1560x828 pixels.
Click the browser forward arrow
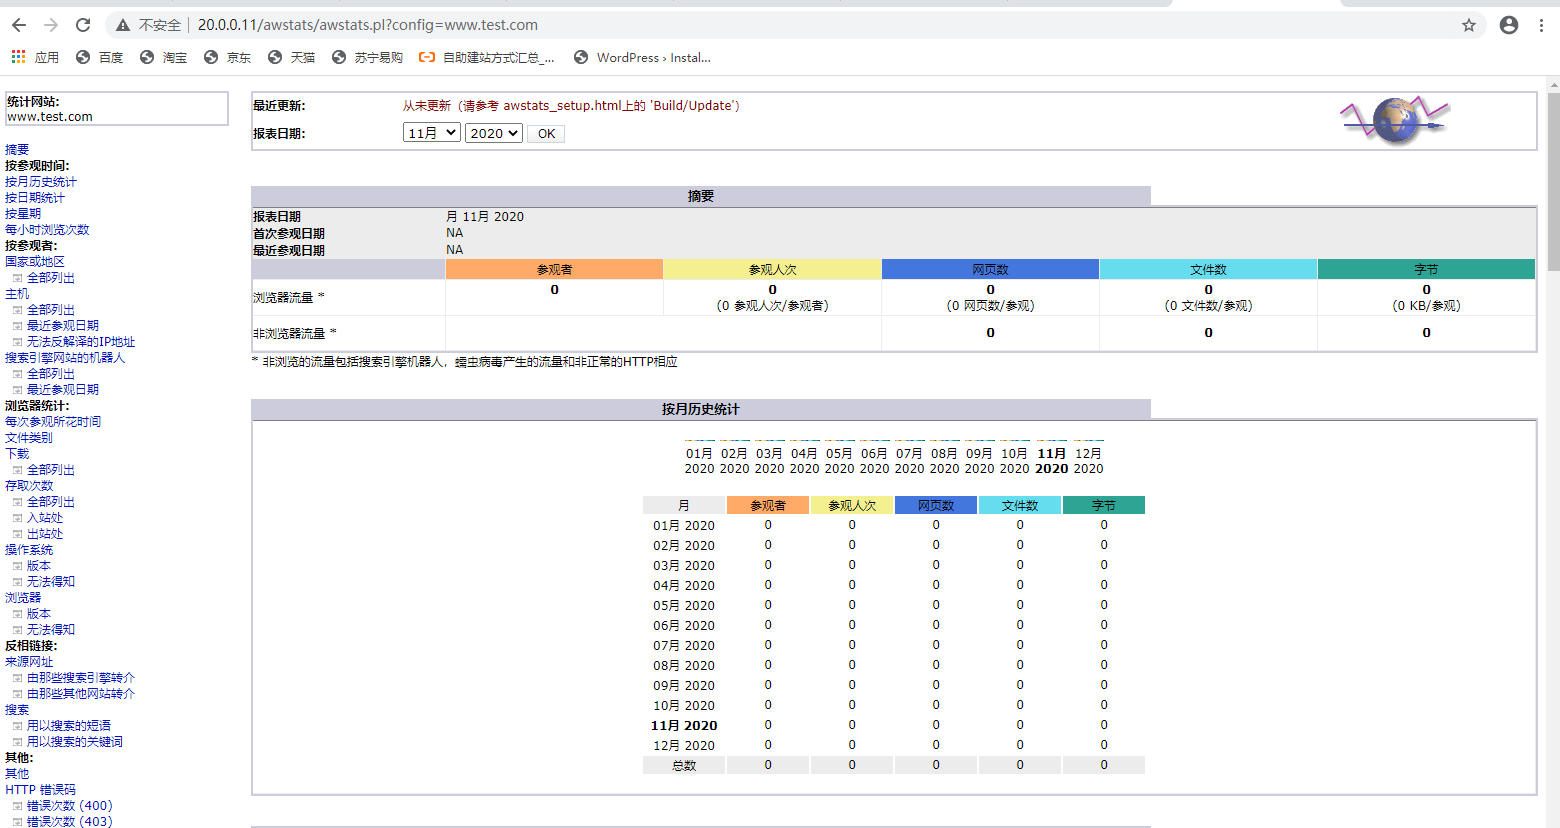51,25
